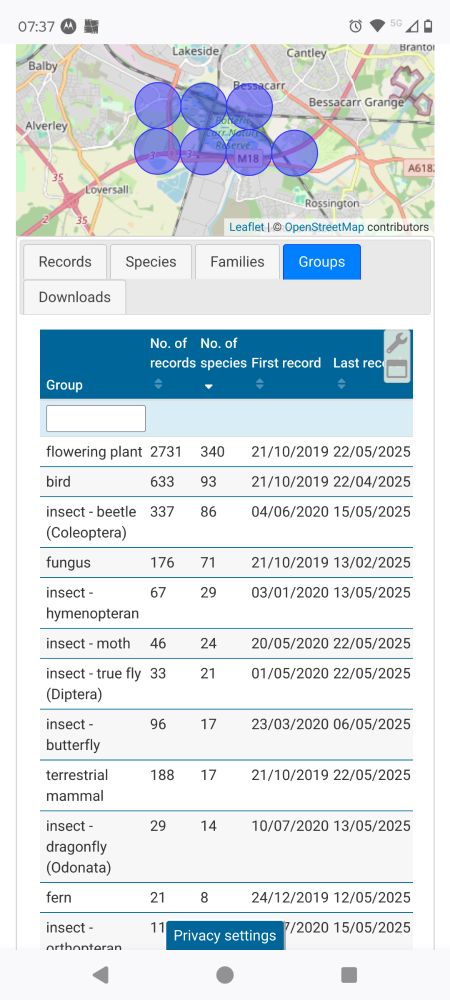450x1000 pixels.
Task: Click bird records count 633
Action: [162, 482]
